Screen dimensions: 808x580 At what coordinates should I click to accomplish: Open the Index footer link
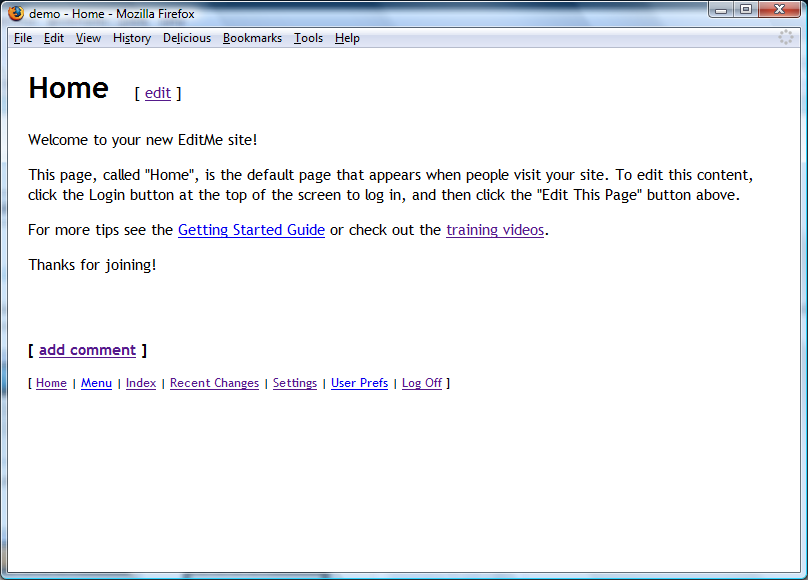(x=141, y=383)
